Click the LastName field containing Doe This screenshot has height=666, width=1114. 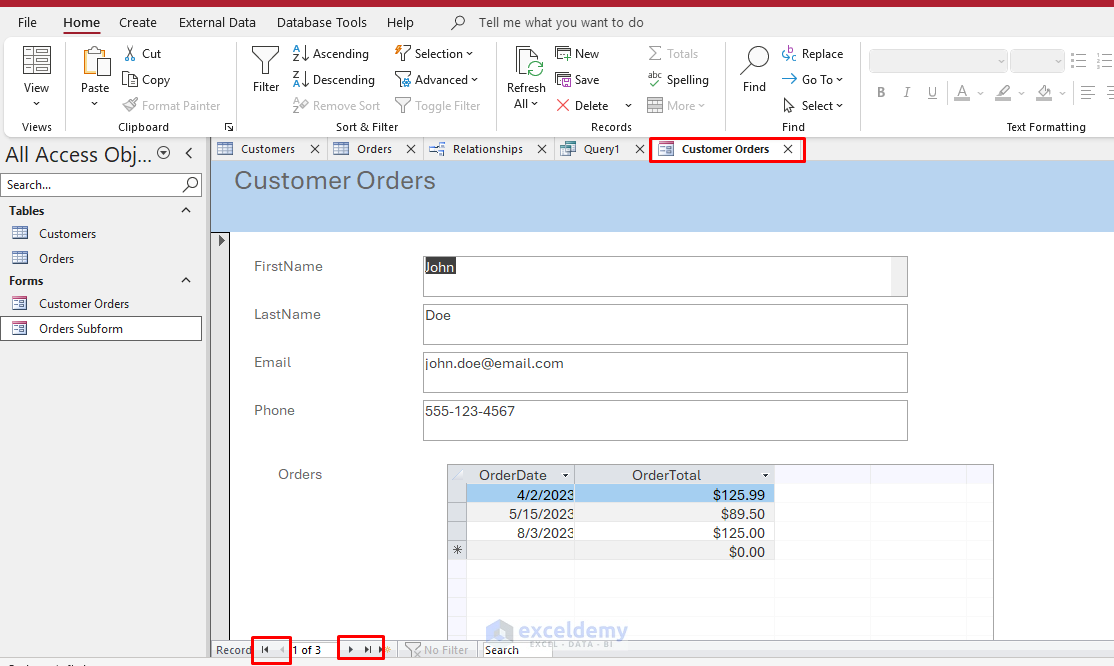665,324
